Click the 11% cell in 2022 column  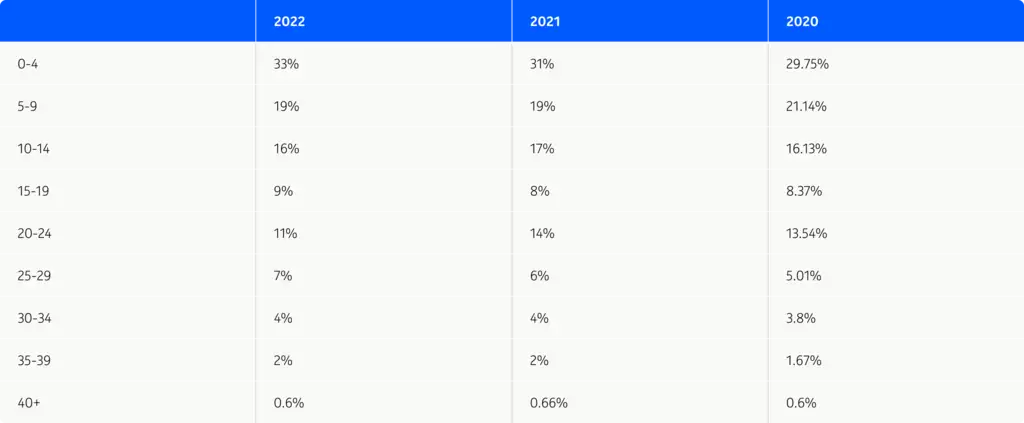(285, 234)
